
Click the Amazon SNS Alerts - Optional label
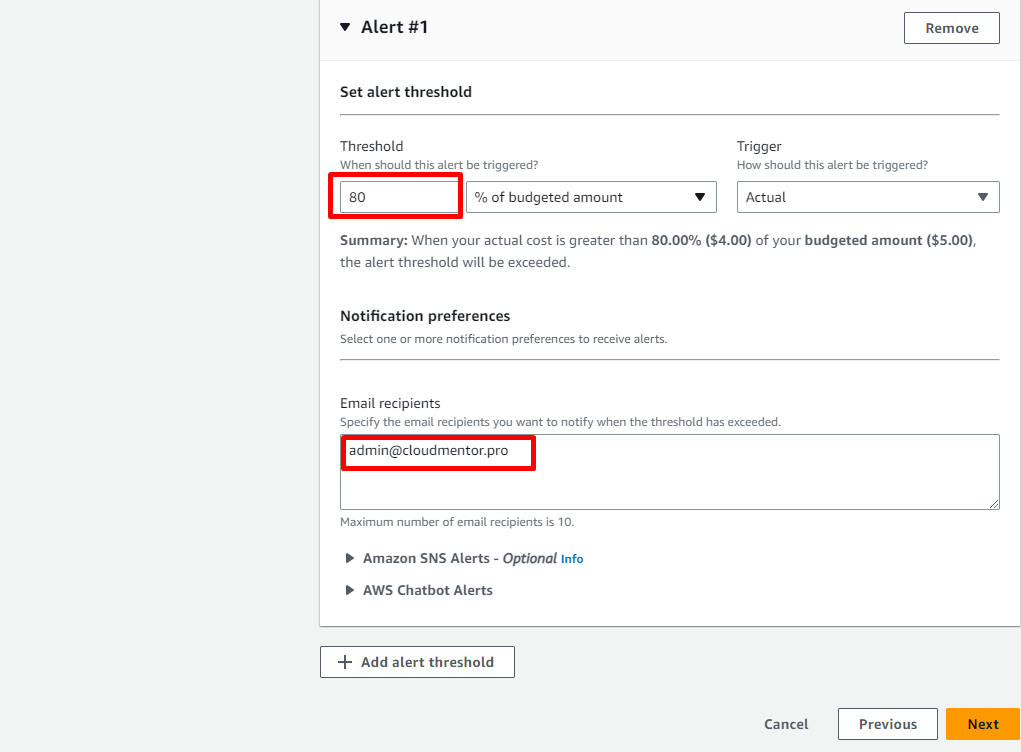(x=459, y=559)
